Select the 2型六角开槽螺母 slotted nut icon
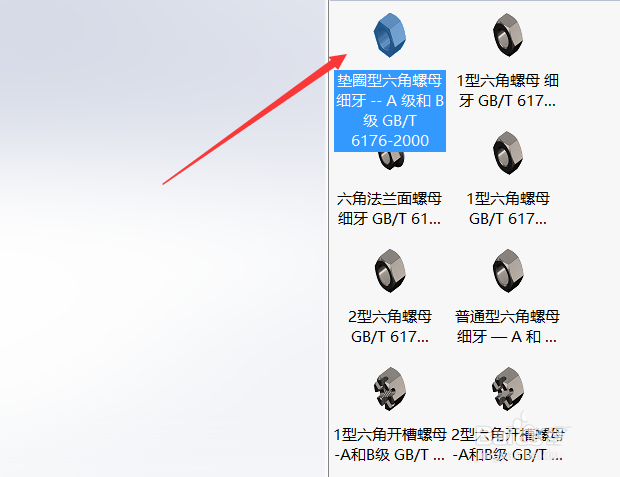 (508, 389)
